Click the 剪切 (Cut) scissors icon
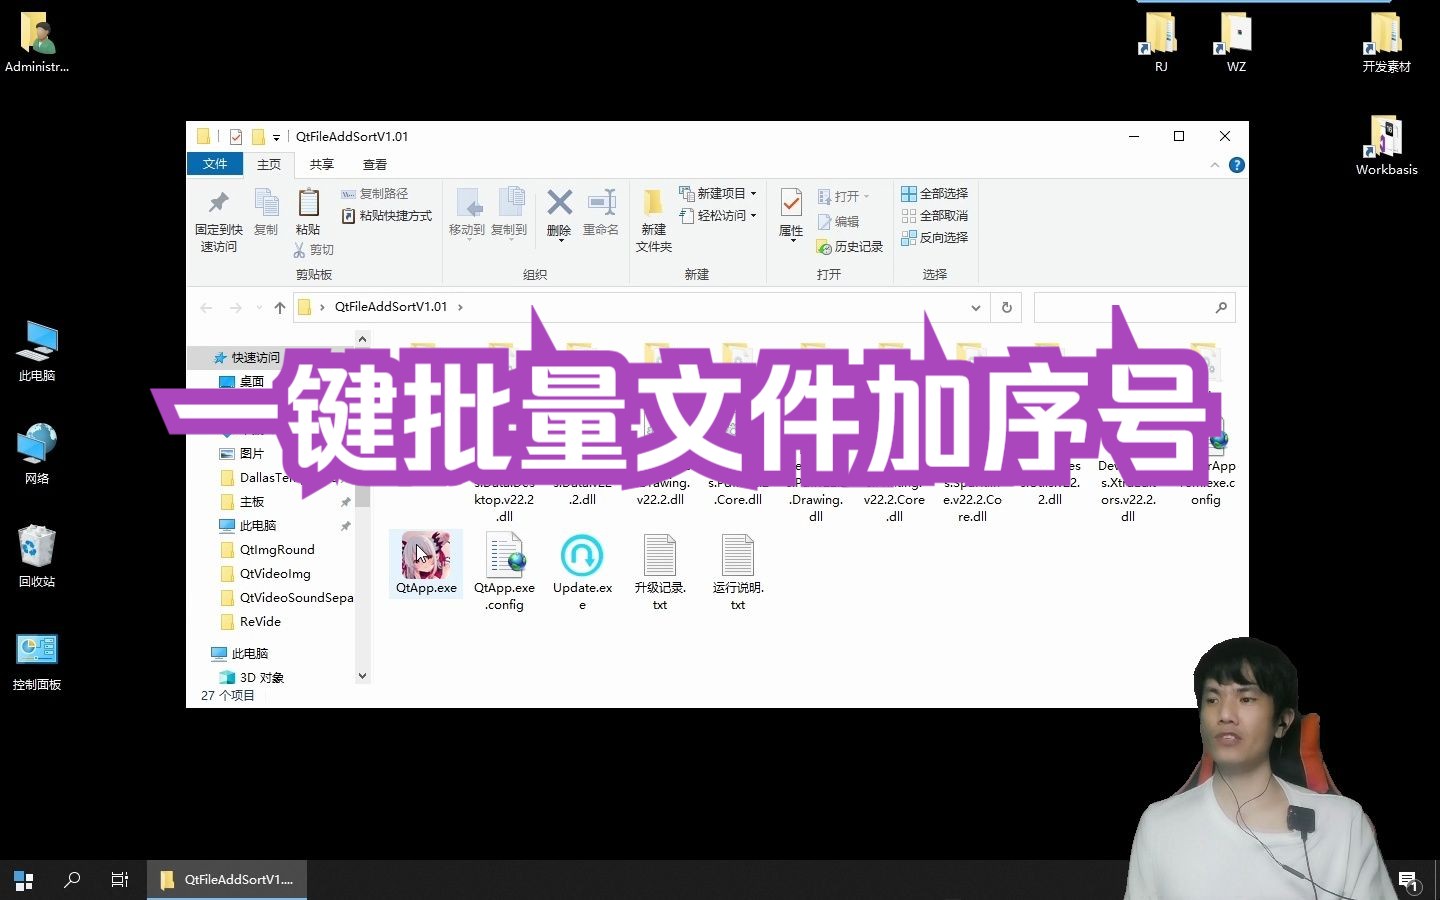 pos(301,249)
